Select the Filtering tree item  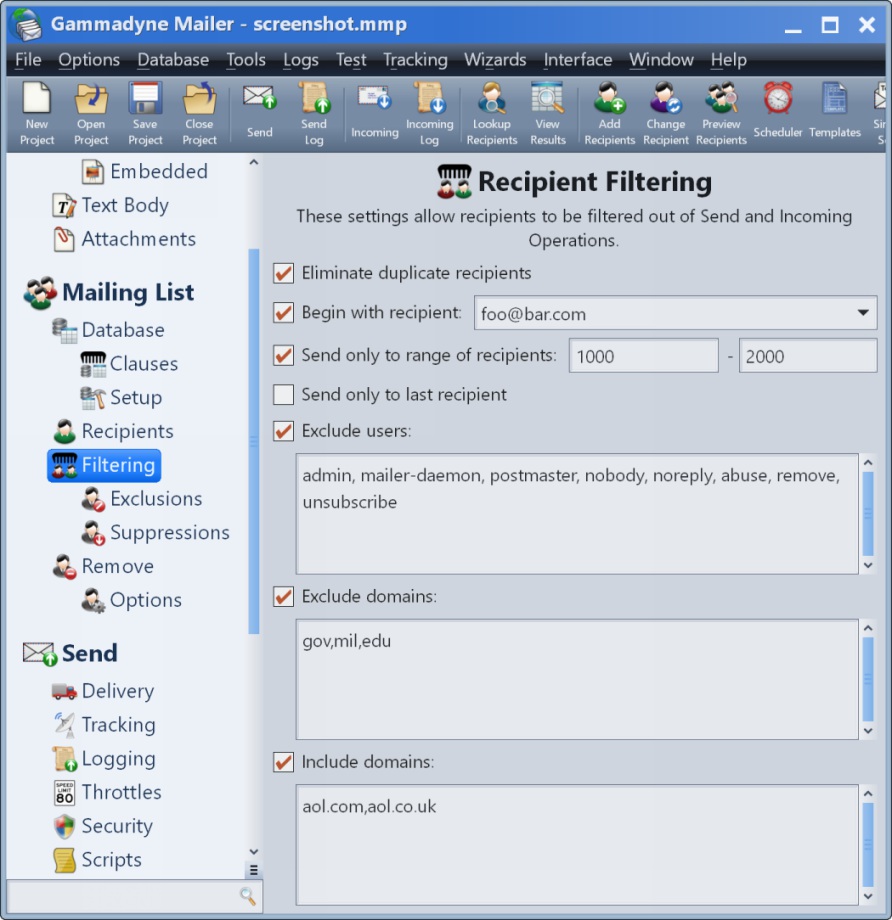click(x=104, y=465)
